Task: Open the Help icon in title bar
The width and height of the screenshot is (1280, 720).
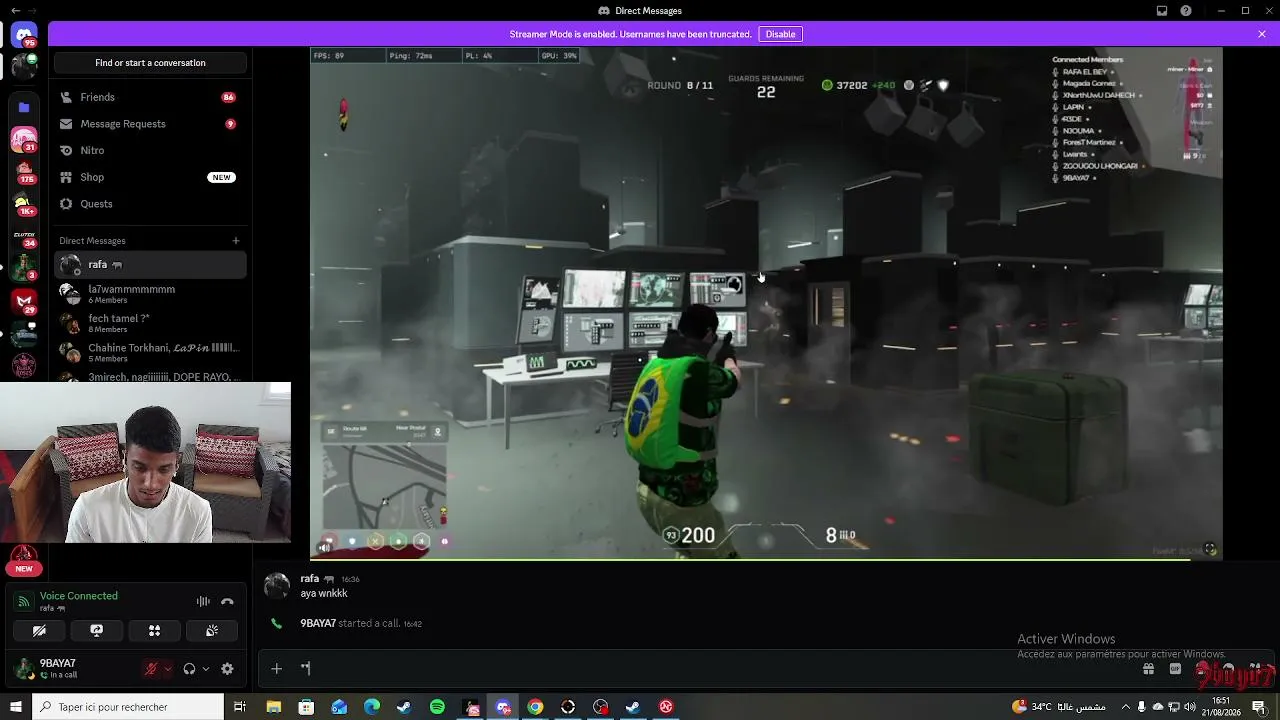Action: coord(1186,11)
